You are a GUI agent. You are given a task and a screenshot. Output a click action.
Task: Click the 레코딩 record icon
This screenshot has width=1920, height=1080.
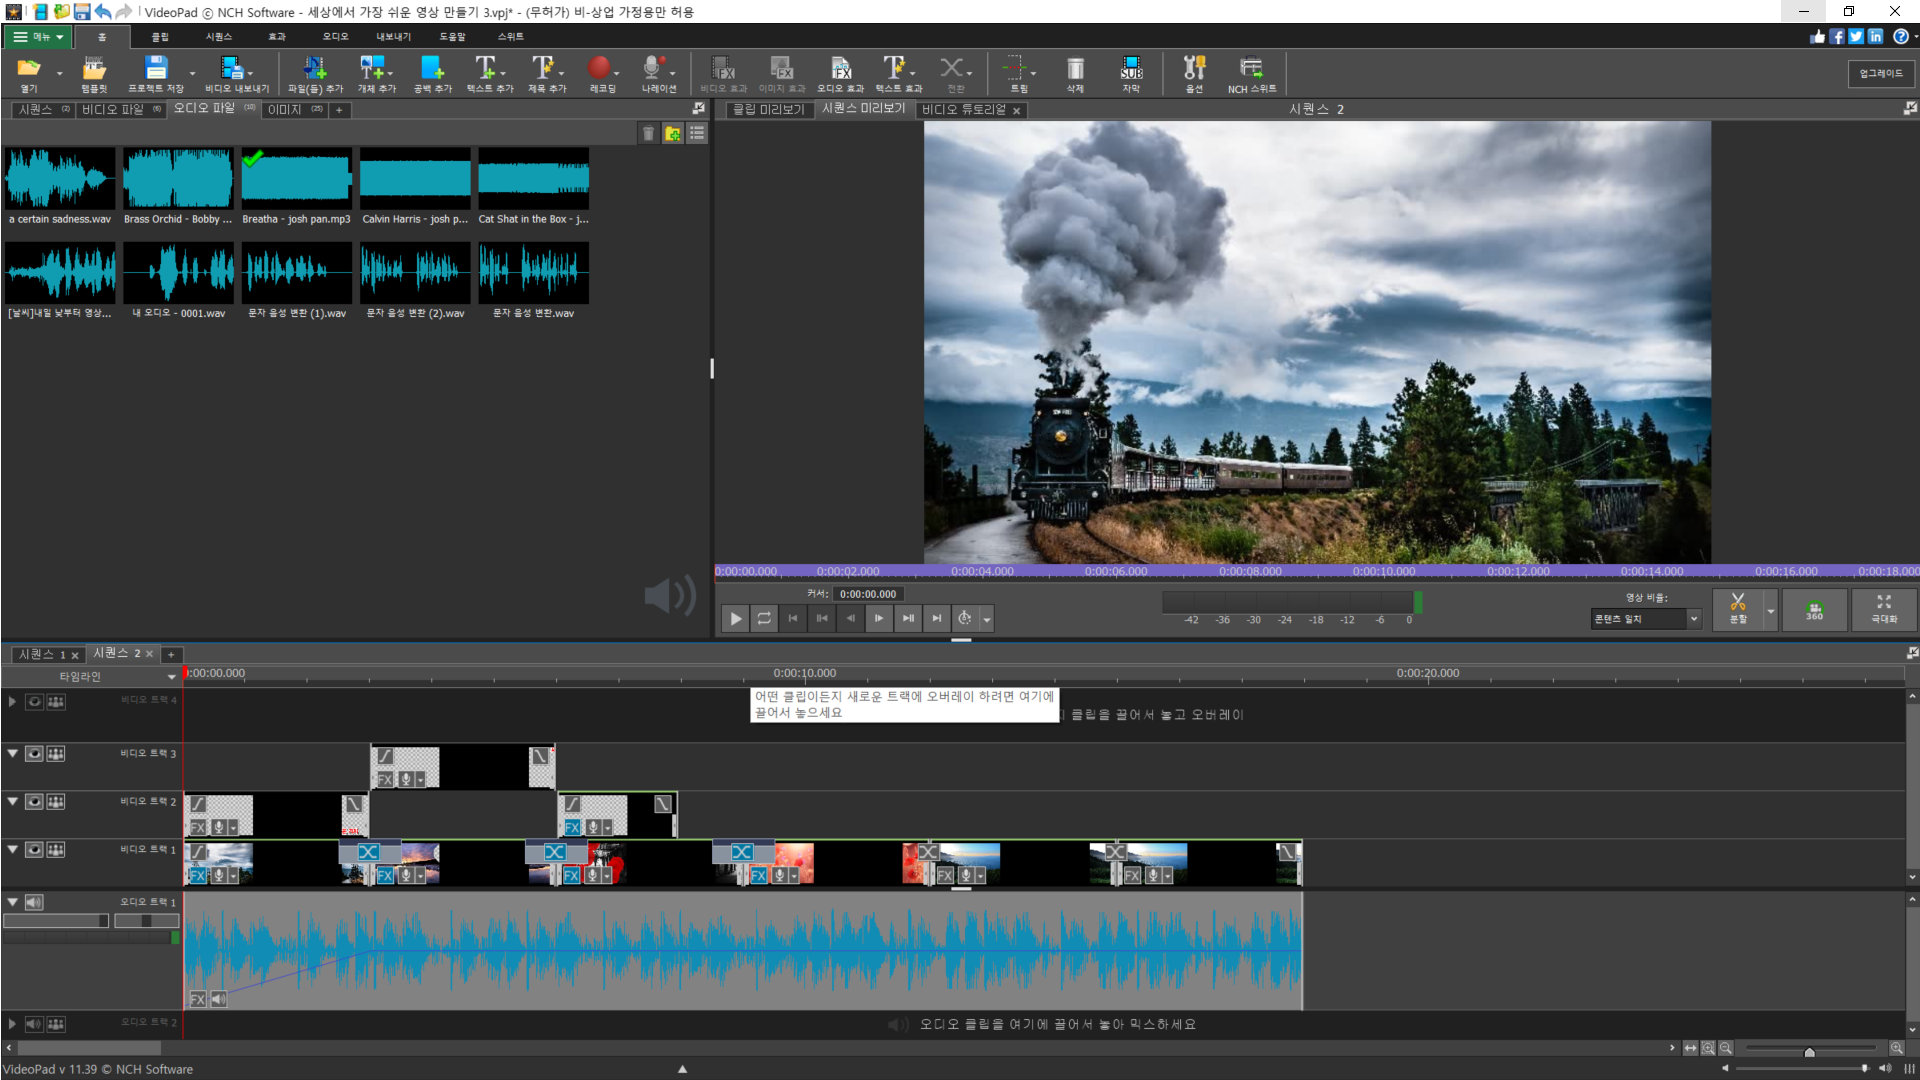tap(599, 68)
